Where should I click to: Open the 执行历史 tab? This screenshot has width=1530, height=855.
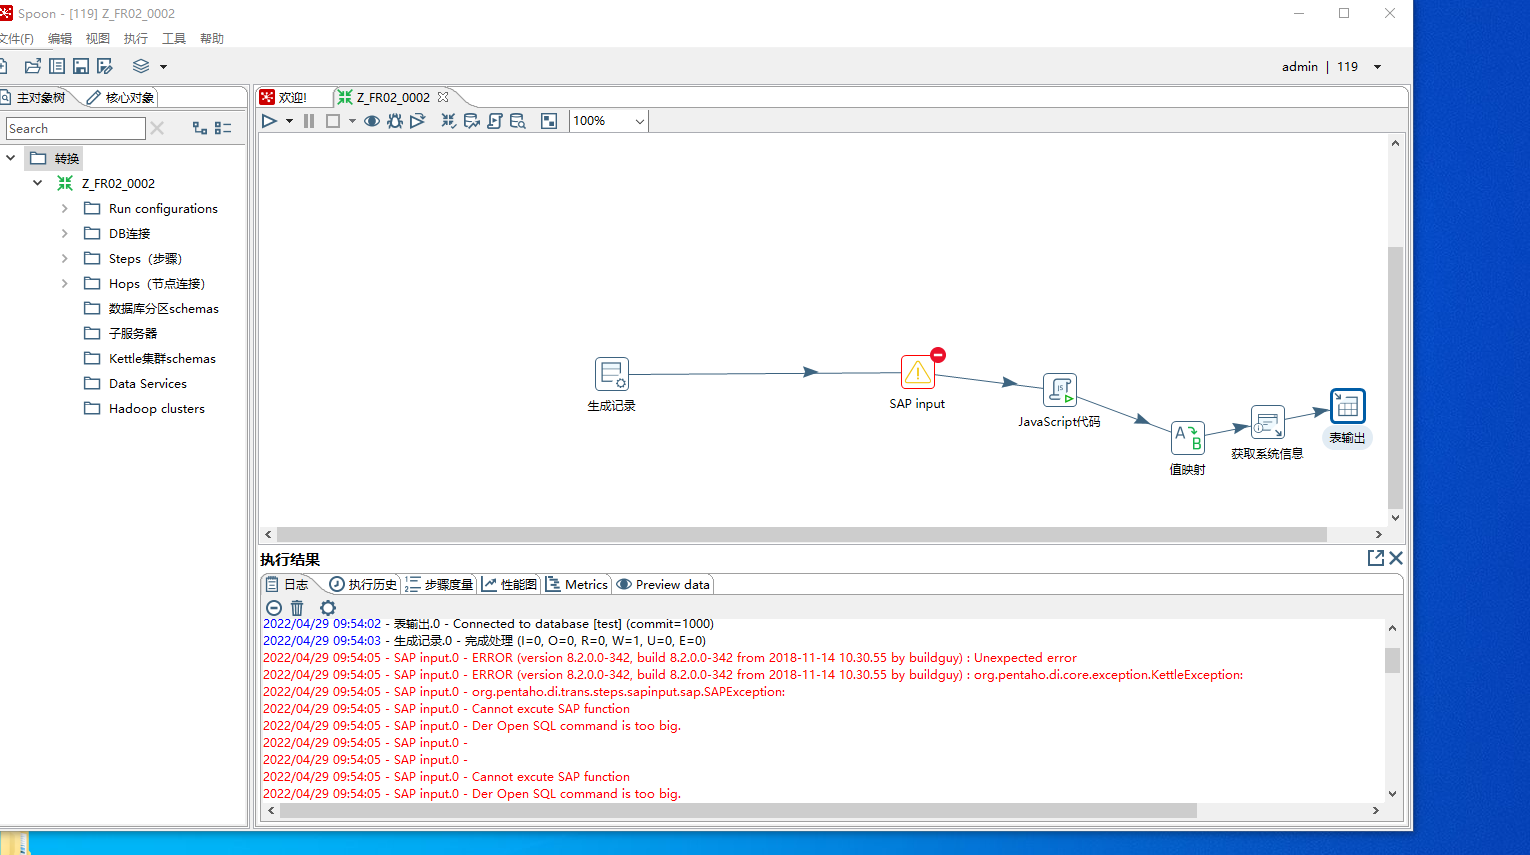(363, 584)
